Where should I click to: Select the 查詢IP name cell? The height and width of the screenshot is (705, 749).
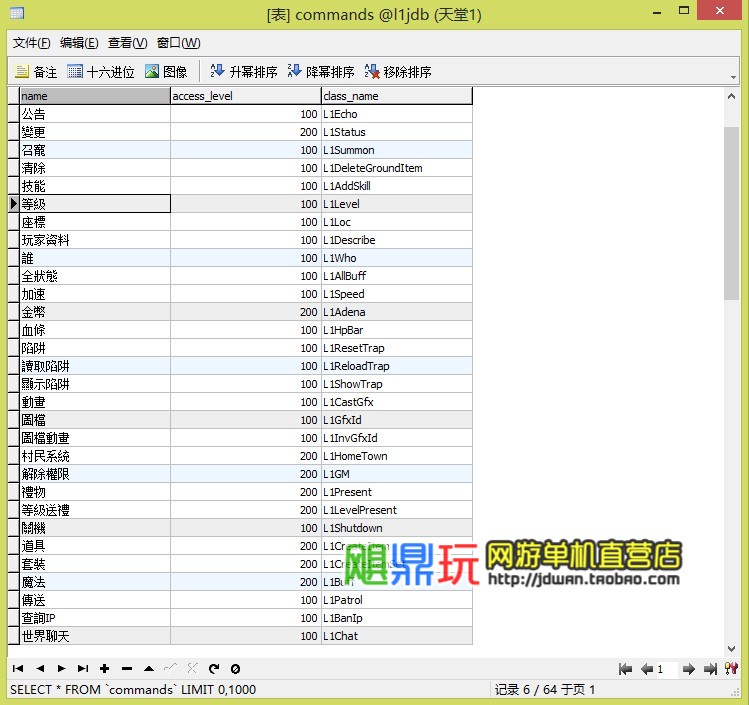pos(95,618)
